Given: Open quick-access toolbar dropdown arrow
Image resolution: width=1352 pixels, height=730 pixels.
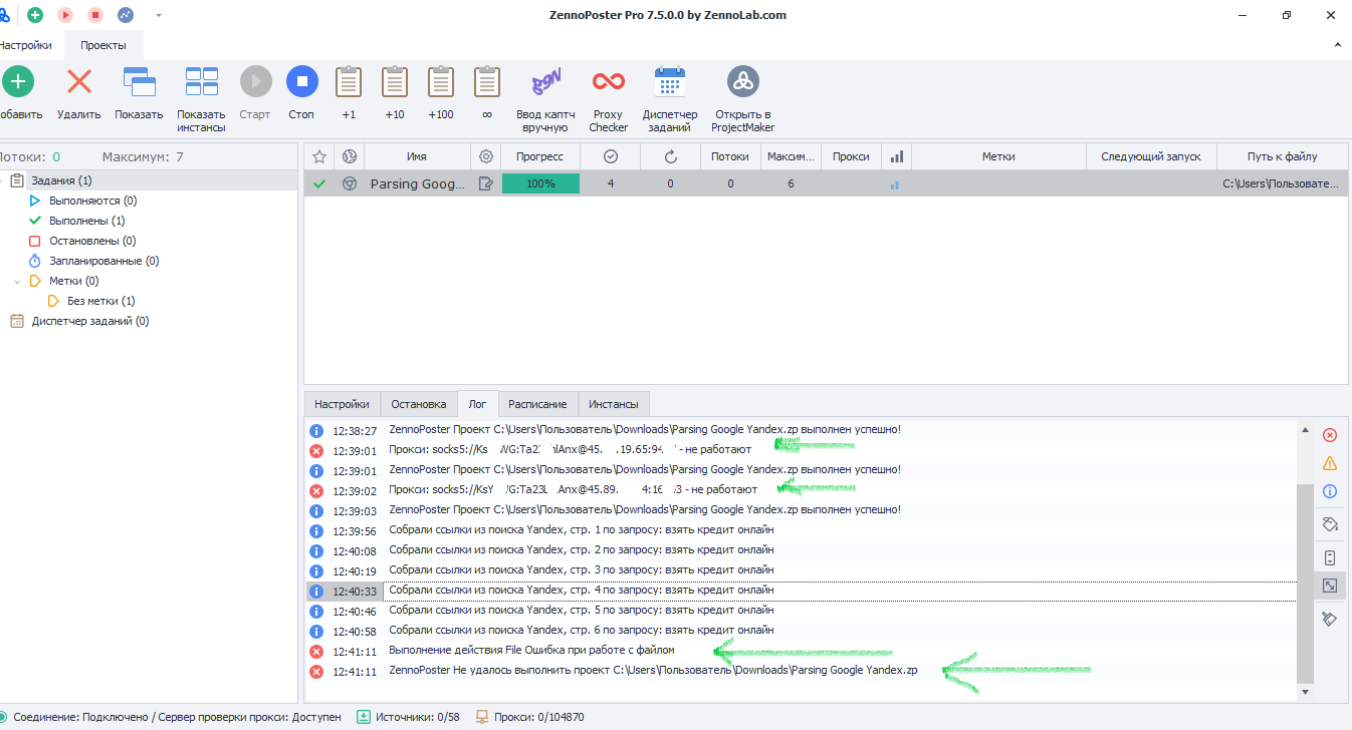Looking at the screenshot, I should tap(158, 15).
